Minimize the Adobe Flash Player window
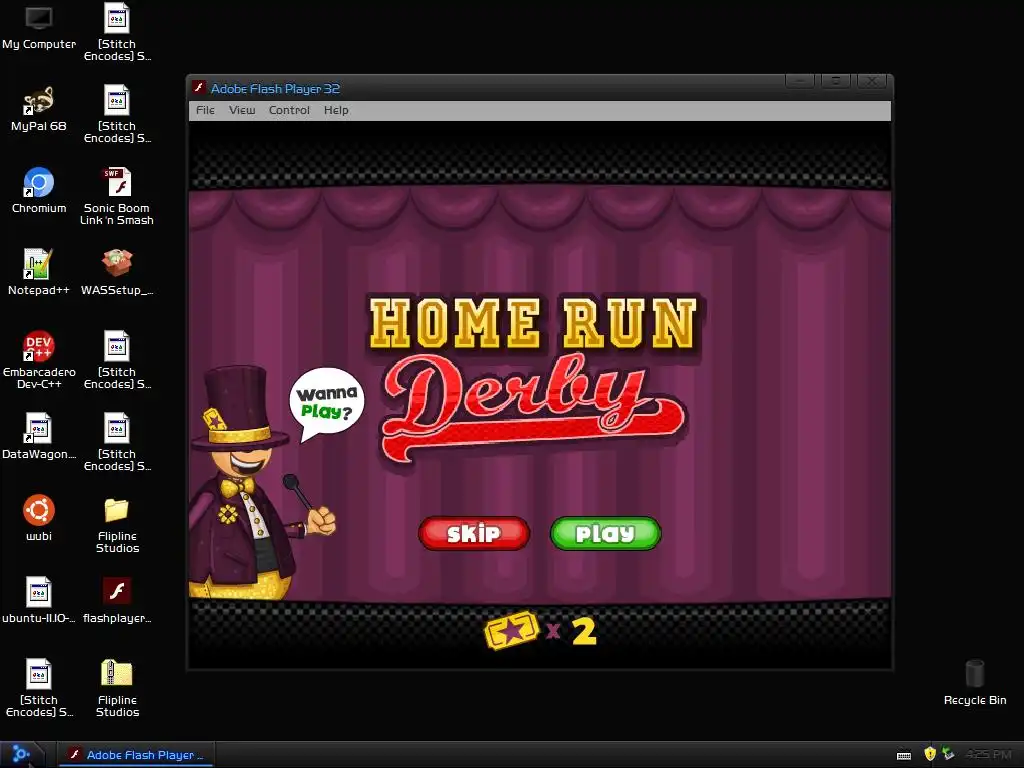1024x768 pixels. tap(799, 81)
